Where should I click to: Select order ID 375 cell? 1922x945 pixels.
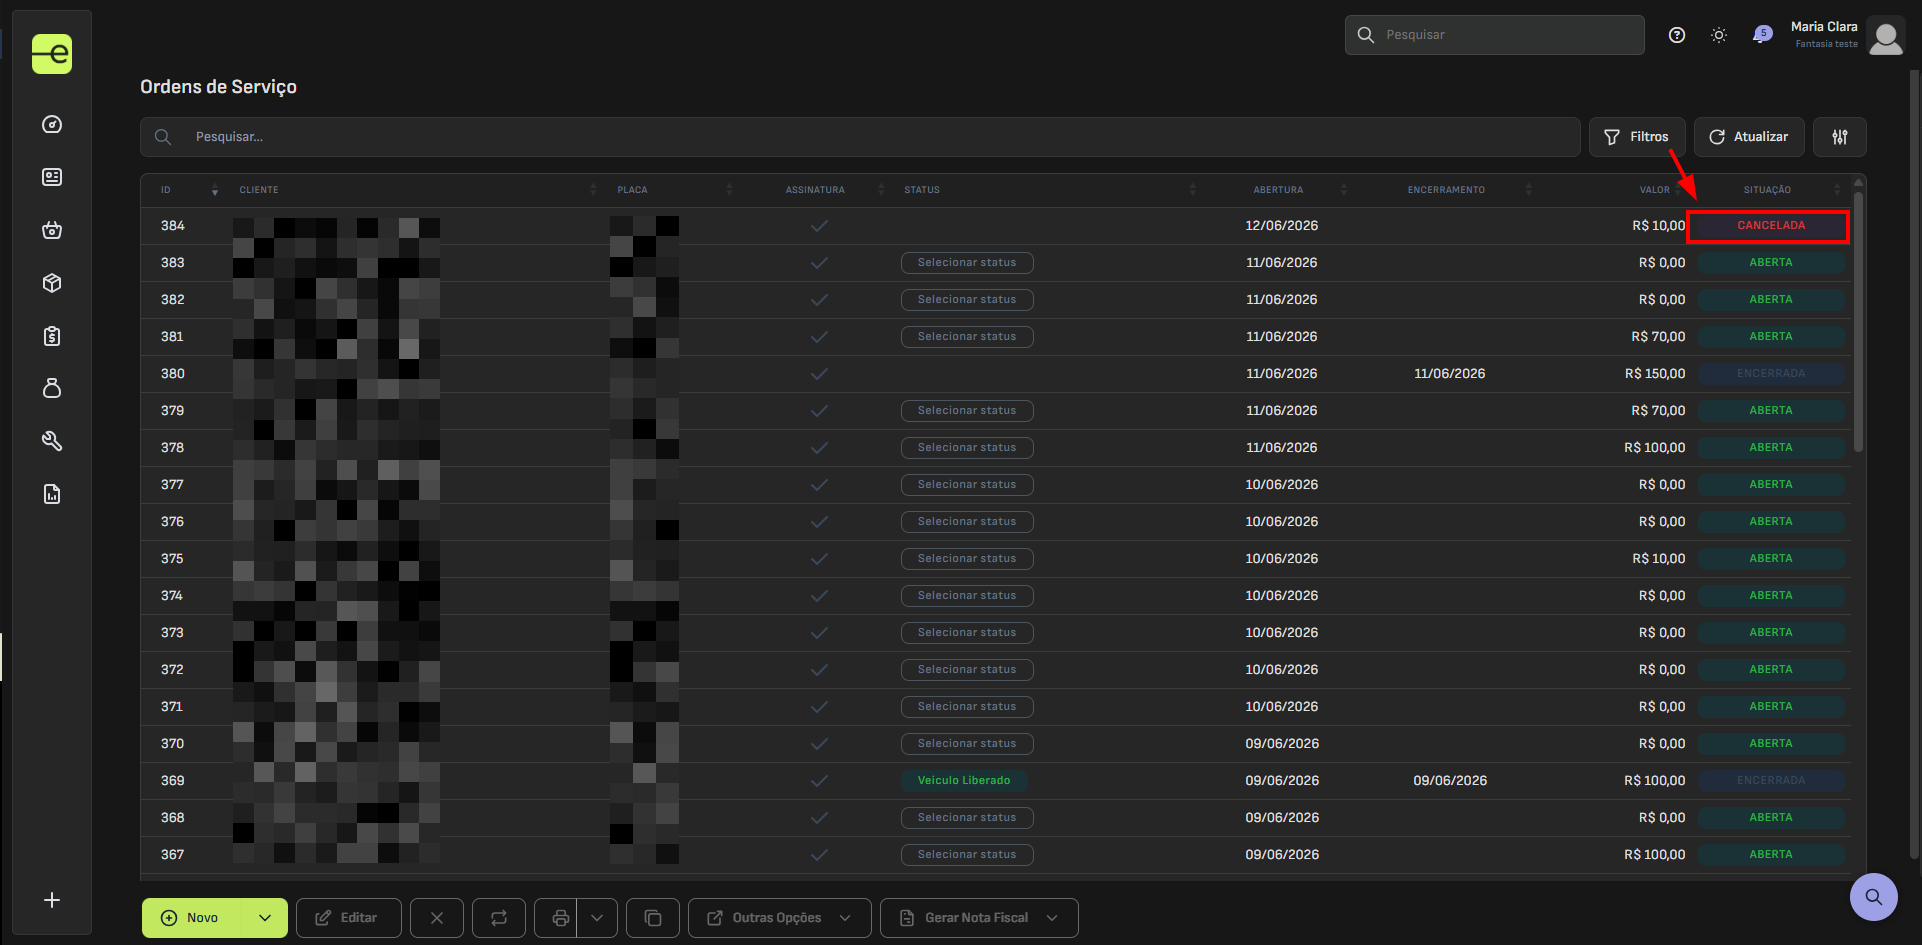click(x=173, y=559)
